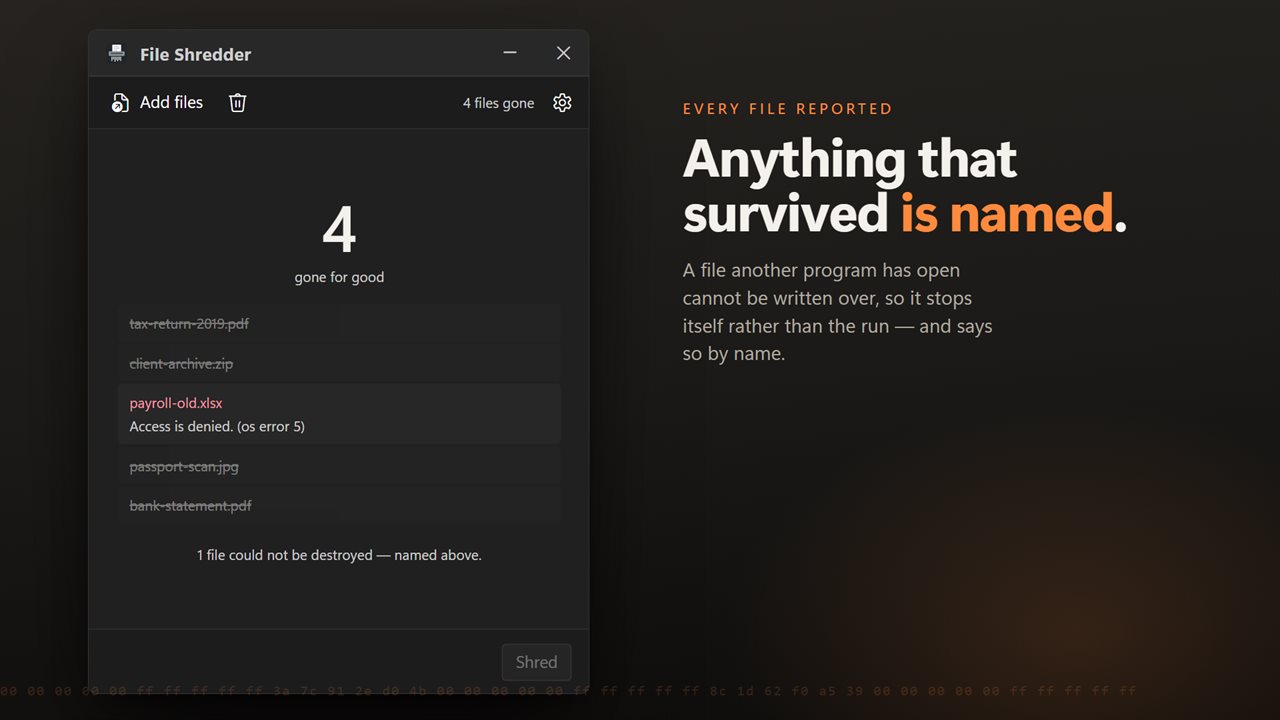The width and height of the screenshot is (1280, 720).
Task: Click the '1 file could not be destroyed' notice
Action: 339,555
